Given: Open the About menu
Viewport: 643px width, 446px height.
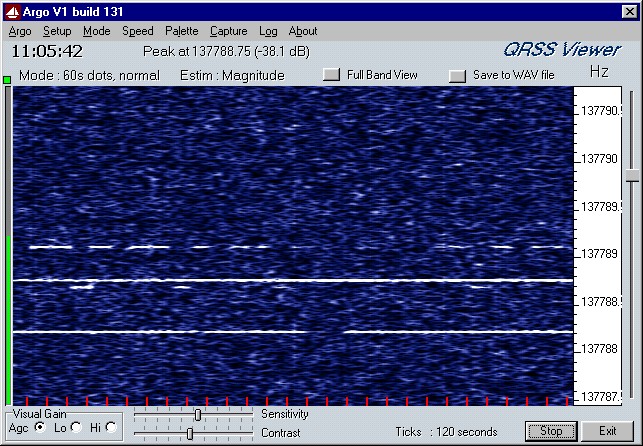Looking at the screenshot, I should [x=303, y=31].
